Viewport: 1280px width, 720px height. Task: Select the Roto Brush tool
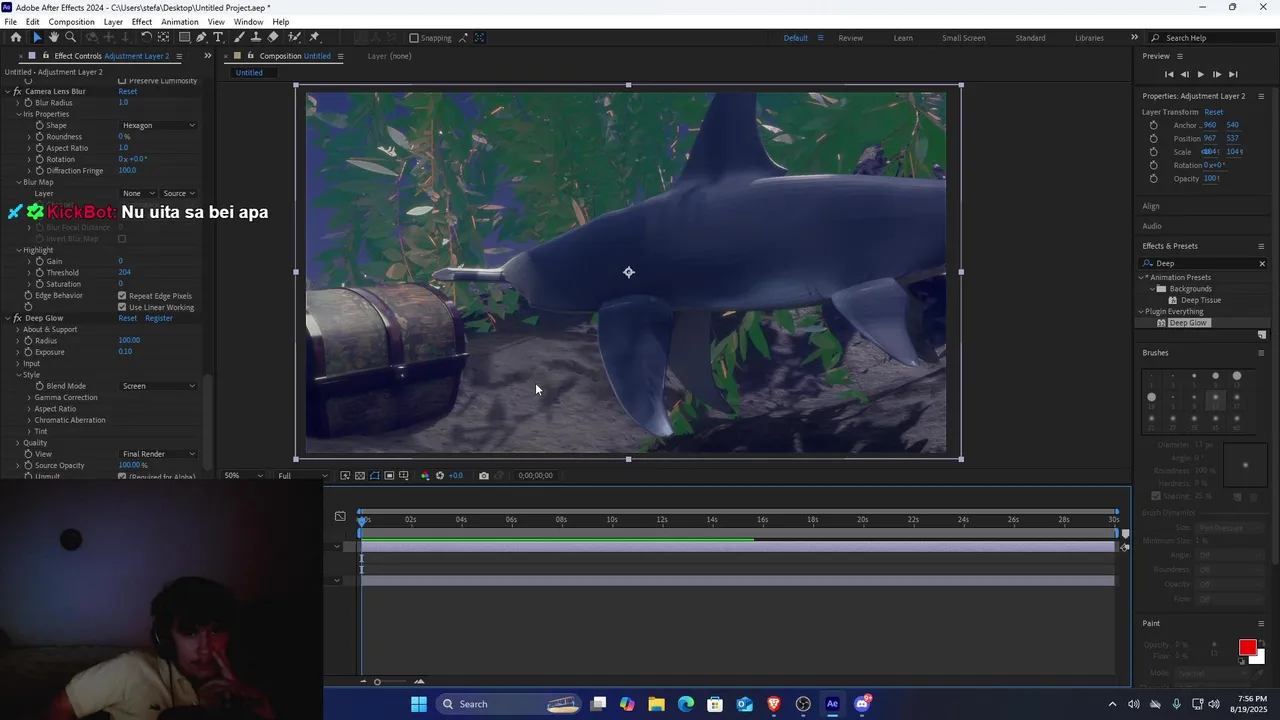pyautogui.click(x=294, y=38)
